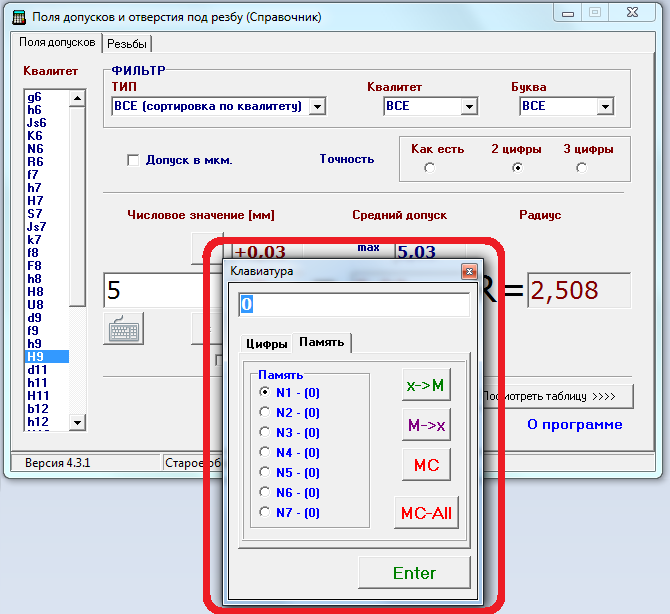
Task: Click the radius field showing 2,508
Action: [579, 291]
